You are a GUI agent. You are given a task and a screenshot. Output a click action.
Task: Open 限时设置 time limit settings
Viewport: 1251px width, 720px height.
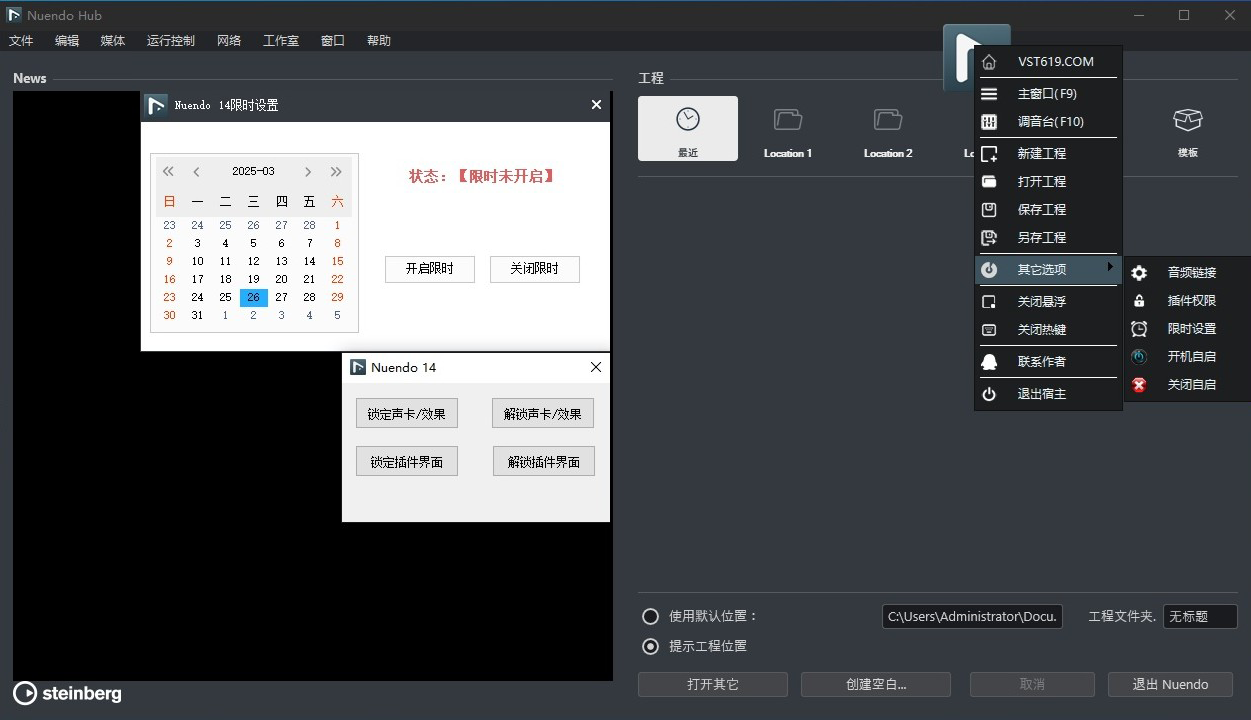coord(1189,328)
